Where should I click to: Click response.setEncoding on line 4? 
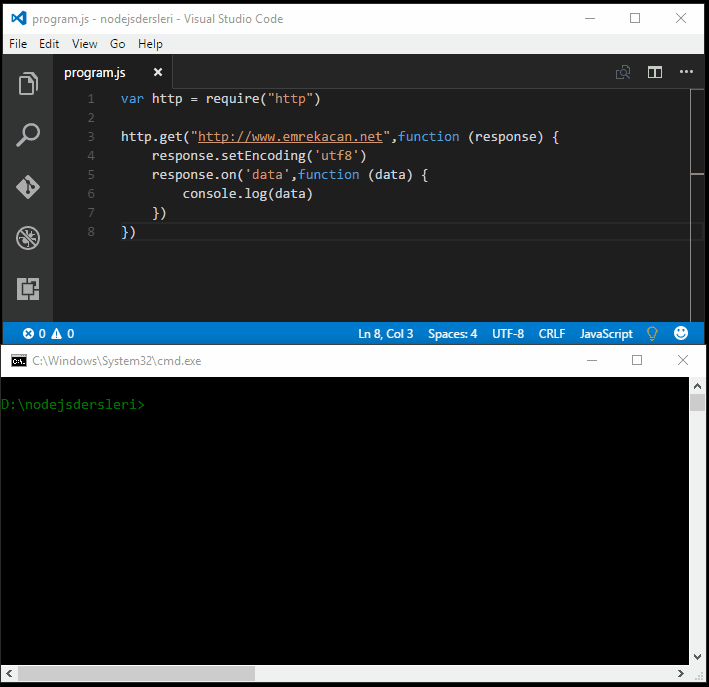tap(229, 156)
